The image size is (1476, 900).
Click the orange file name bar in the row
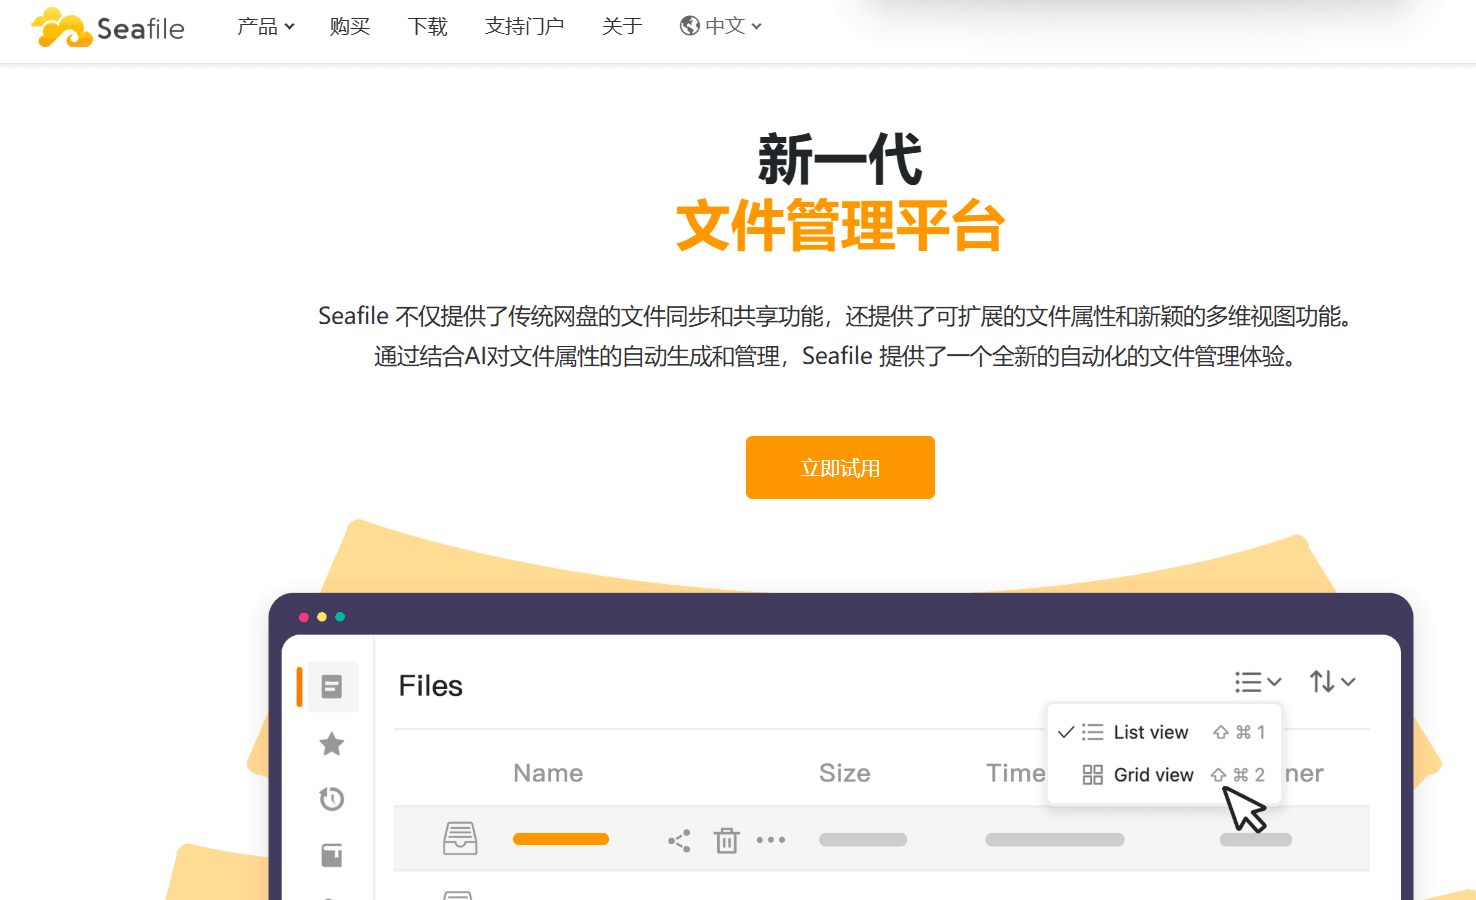(x=561, y=839)
